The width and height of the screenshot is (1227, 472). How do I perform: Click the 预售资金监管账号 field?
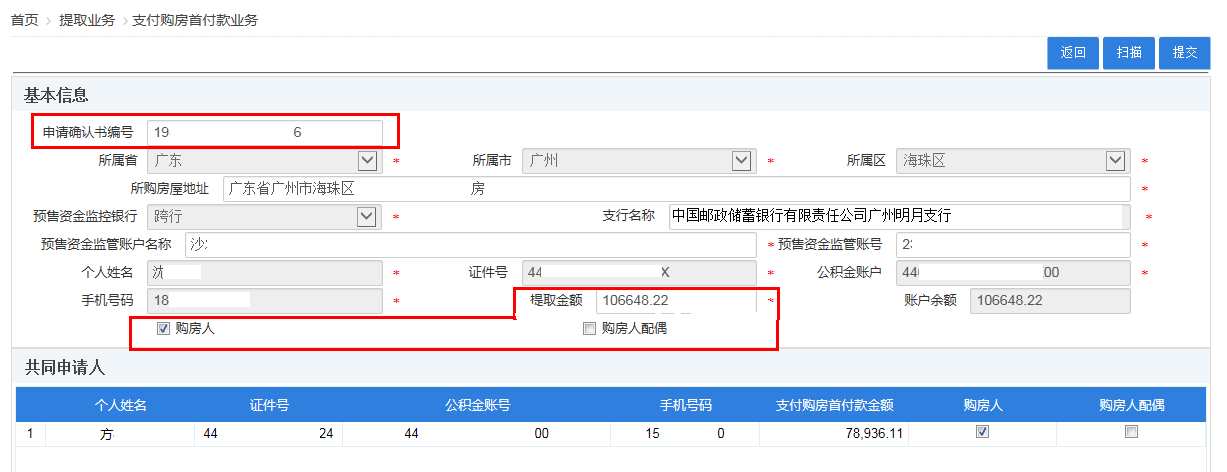pyautogui.click(x=1013, y=244)
